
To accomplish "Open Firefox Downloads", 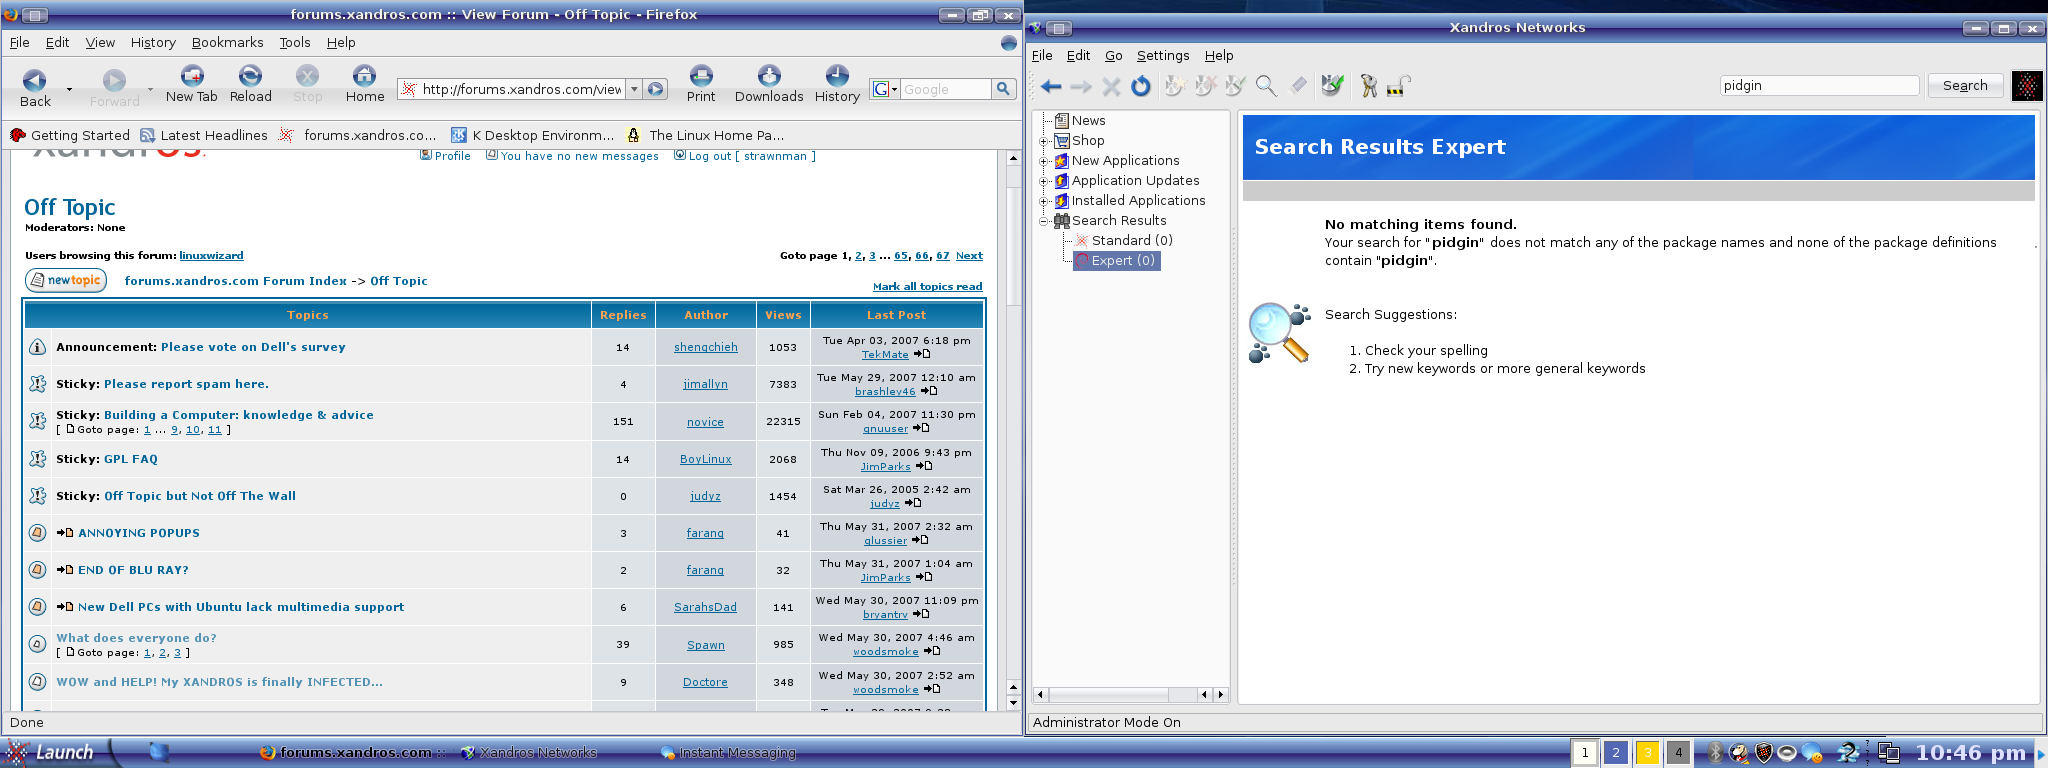I will coord(769,86).
